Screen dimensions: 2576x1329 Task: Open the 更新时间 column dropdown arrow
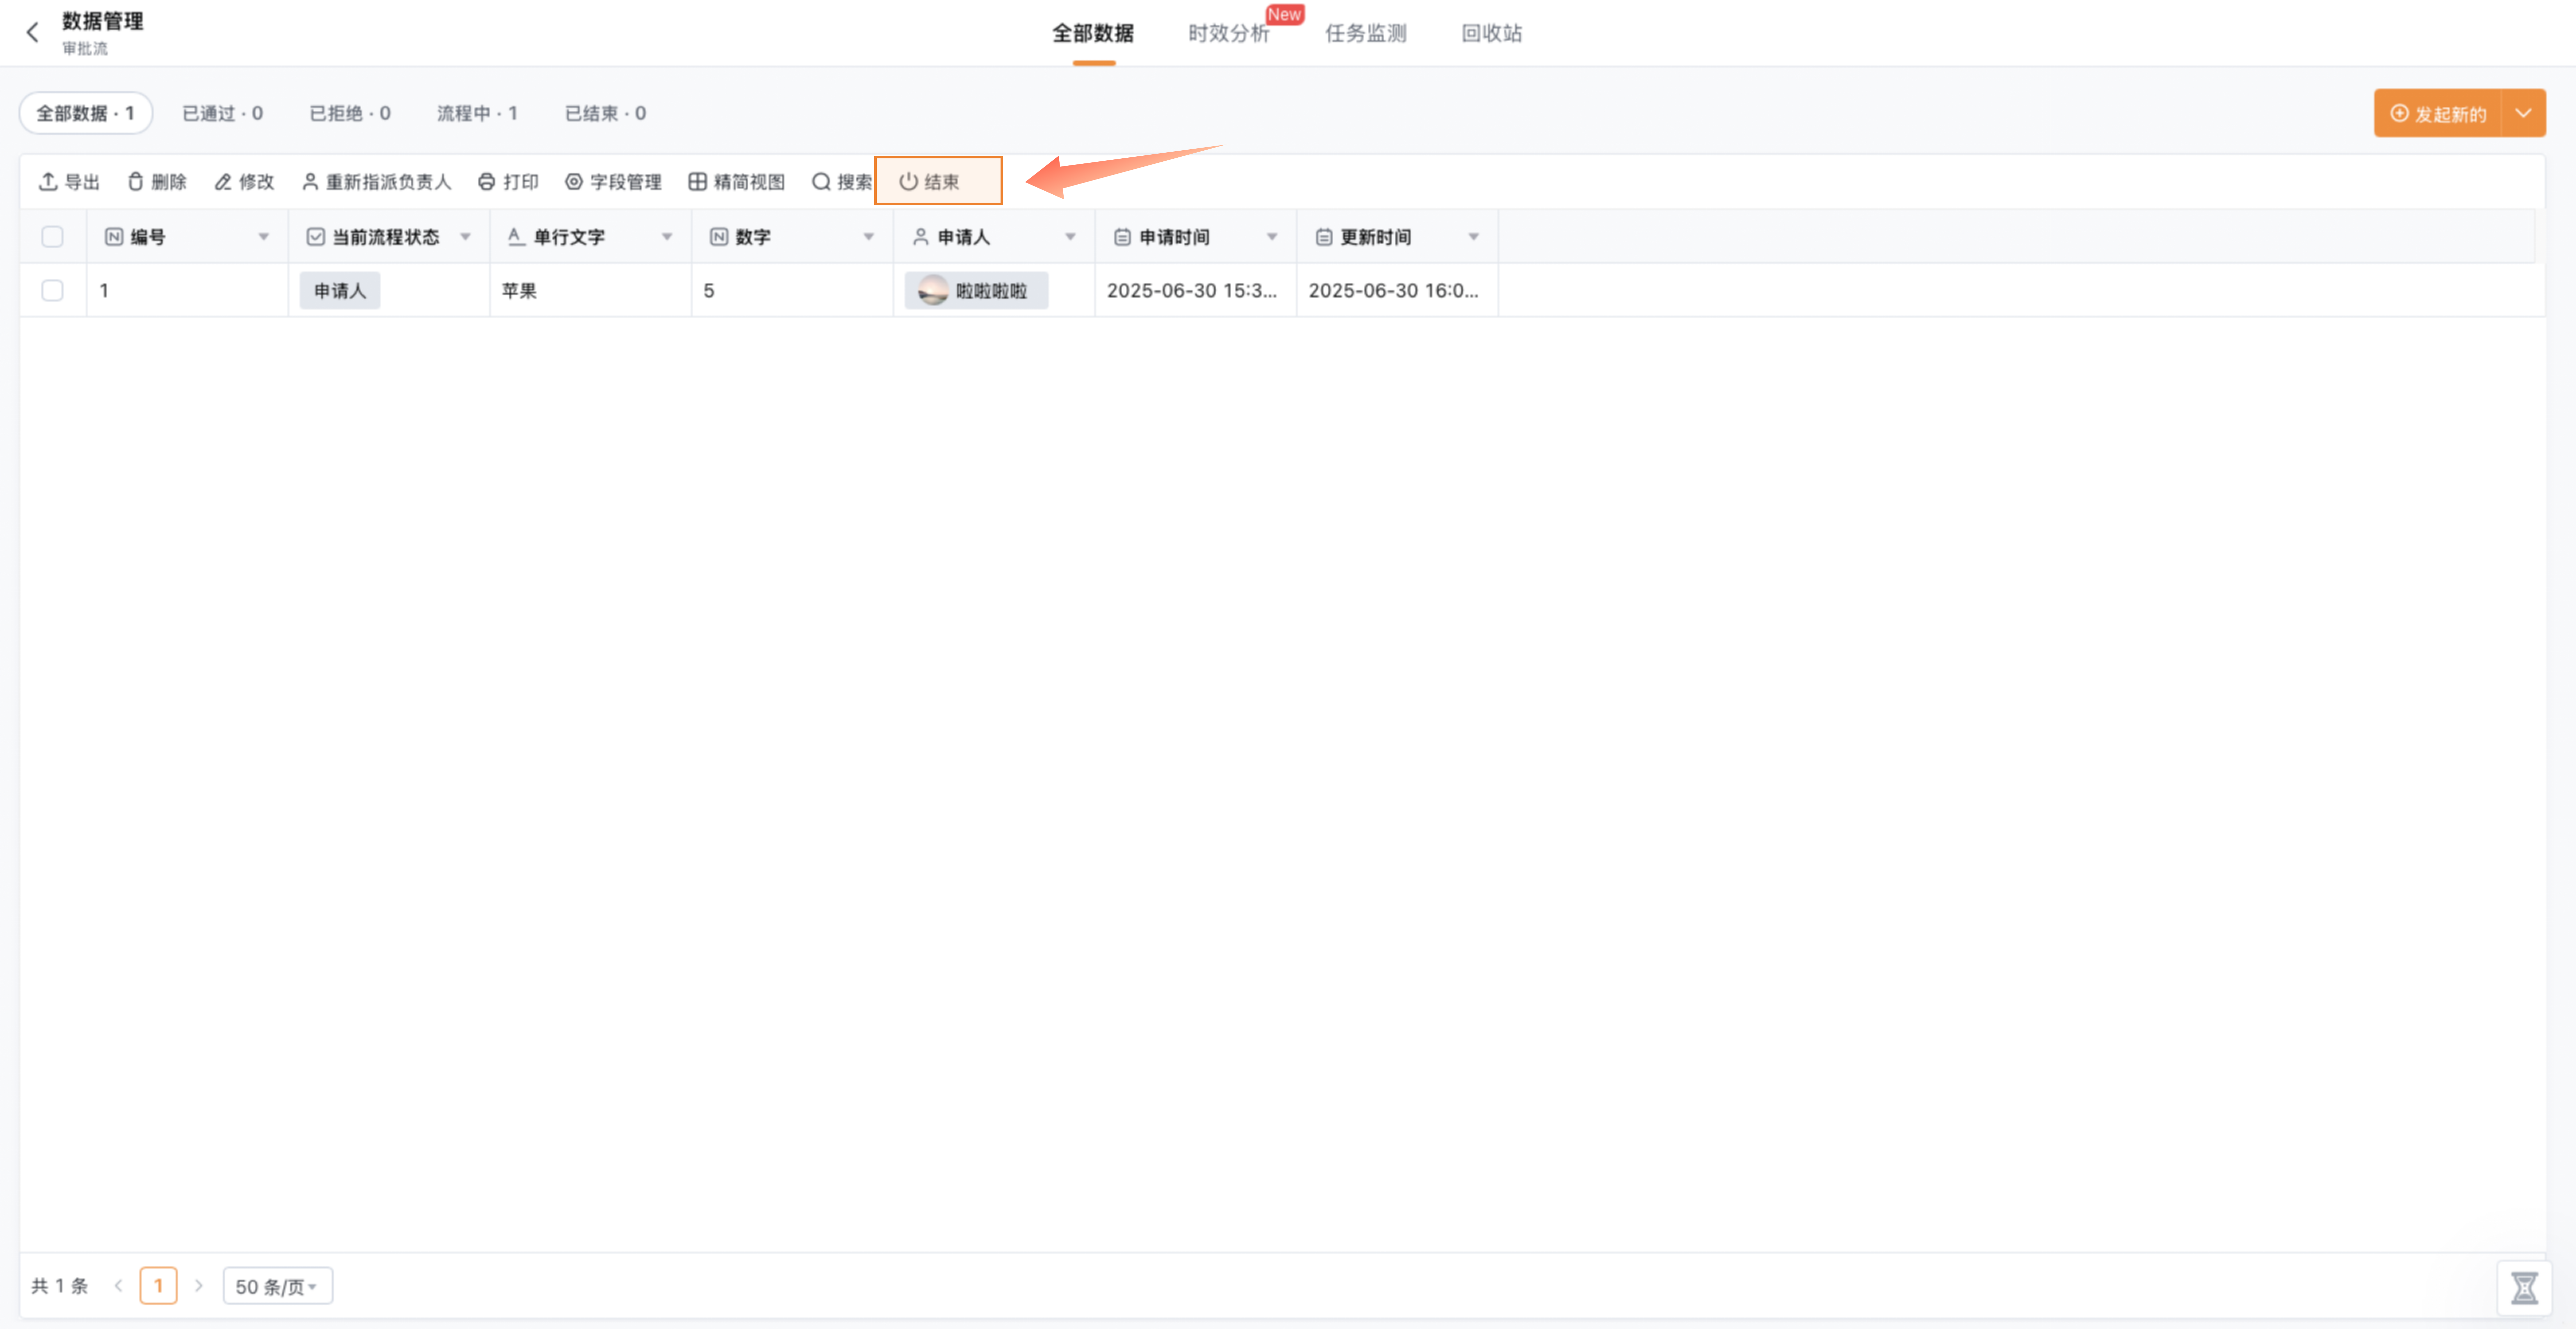pyautogui.click(x=1474, y=237)
